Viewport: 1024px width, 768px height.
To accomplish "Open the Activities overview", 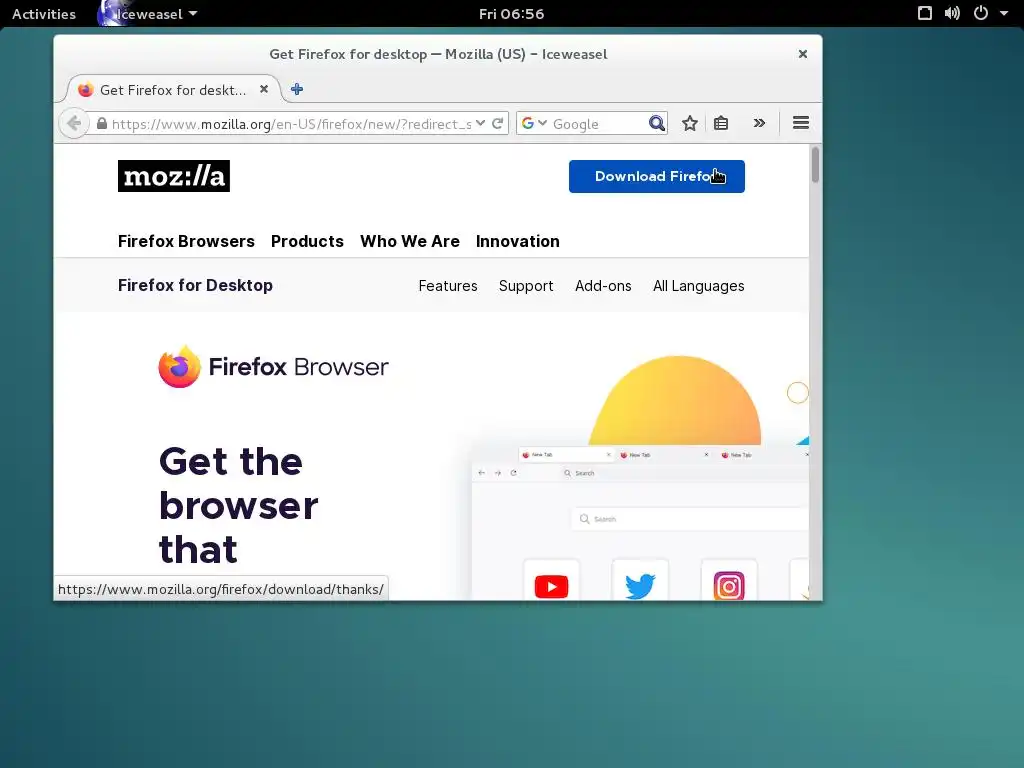I will (x=44, y=14).
